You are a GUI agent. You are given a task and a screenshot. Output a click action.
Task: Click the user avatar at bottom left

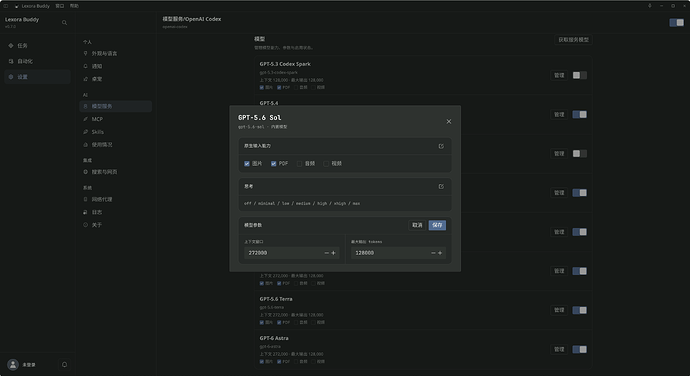pos(13,365)
